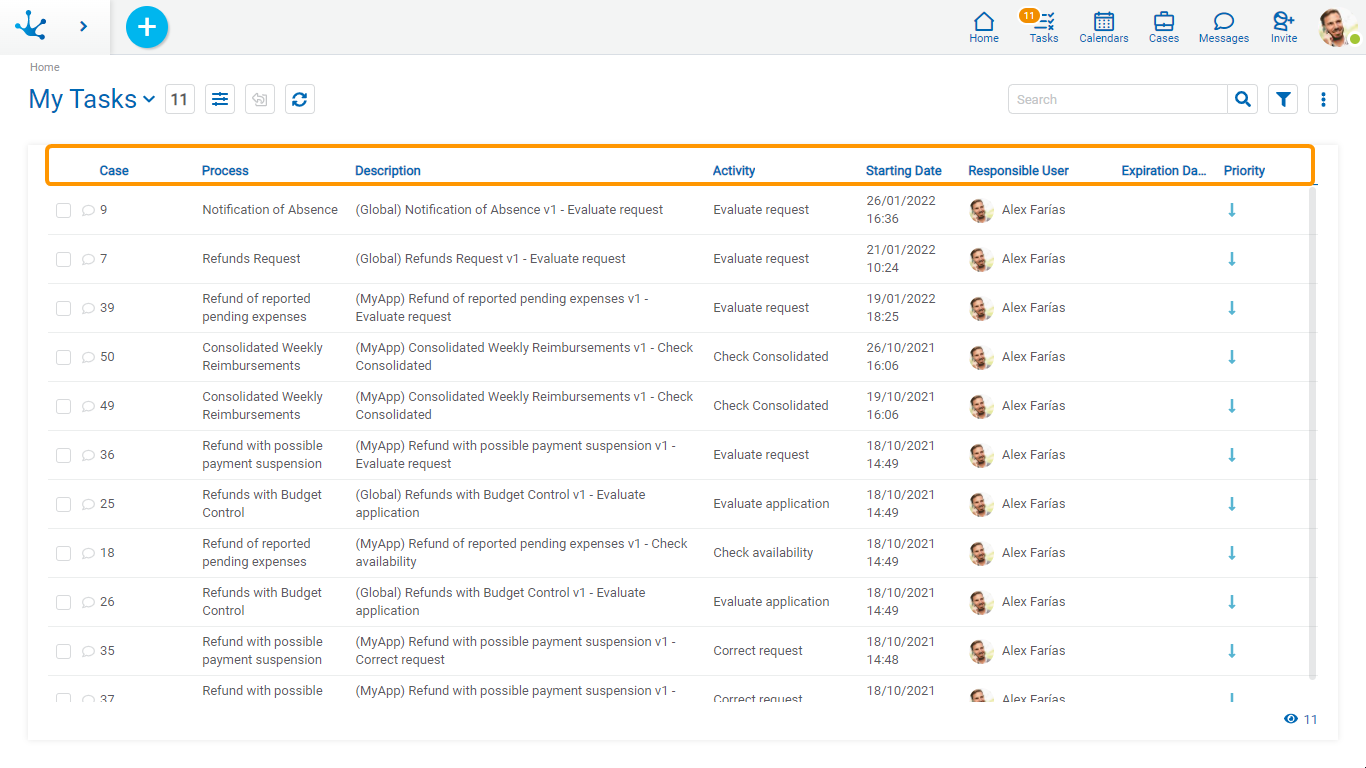Click priority arrow for case 25
This screenshot has width=1366, height=768.
[1232, 504]
